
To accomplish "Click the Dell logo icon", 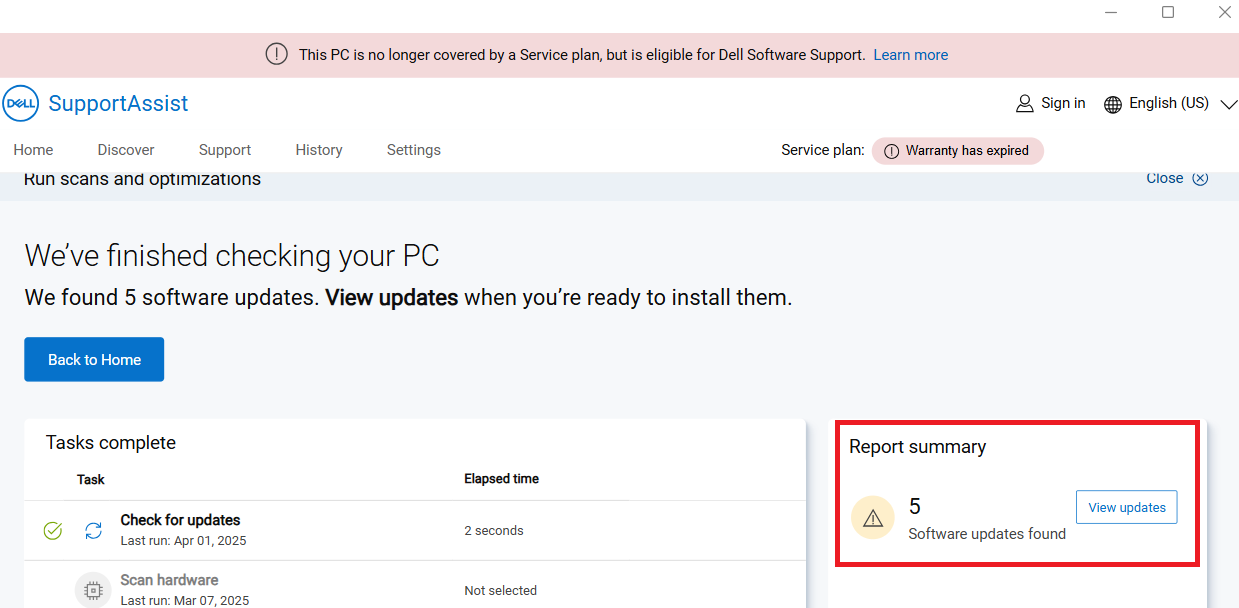I will pos(21,103).
